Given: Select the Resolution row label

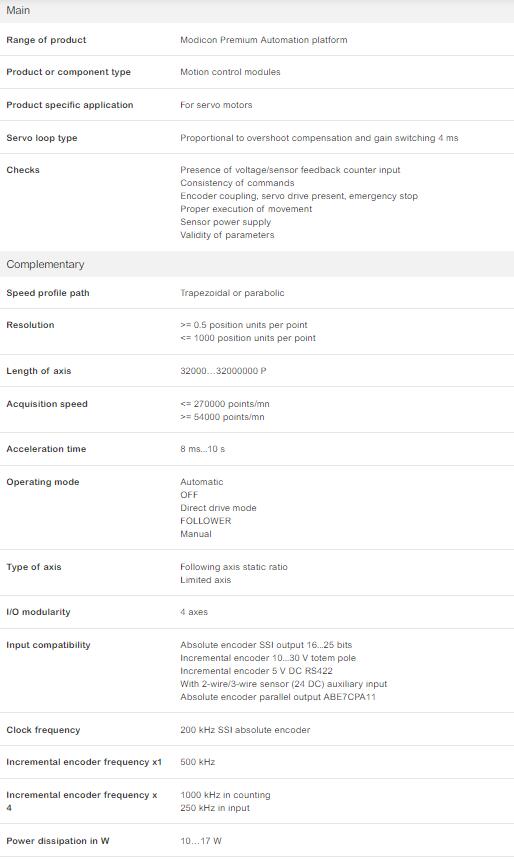Looking at the screenshot, I should [x=30, y=325].
